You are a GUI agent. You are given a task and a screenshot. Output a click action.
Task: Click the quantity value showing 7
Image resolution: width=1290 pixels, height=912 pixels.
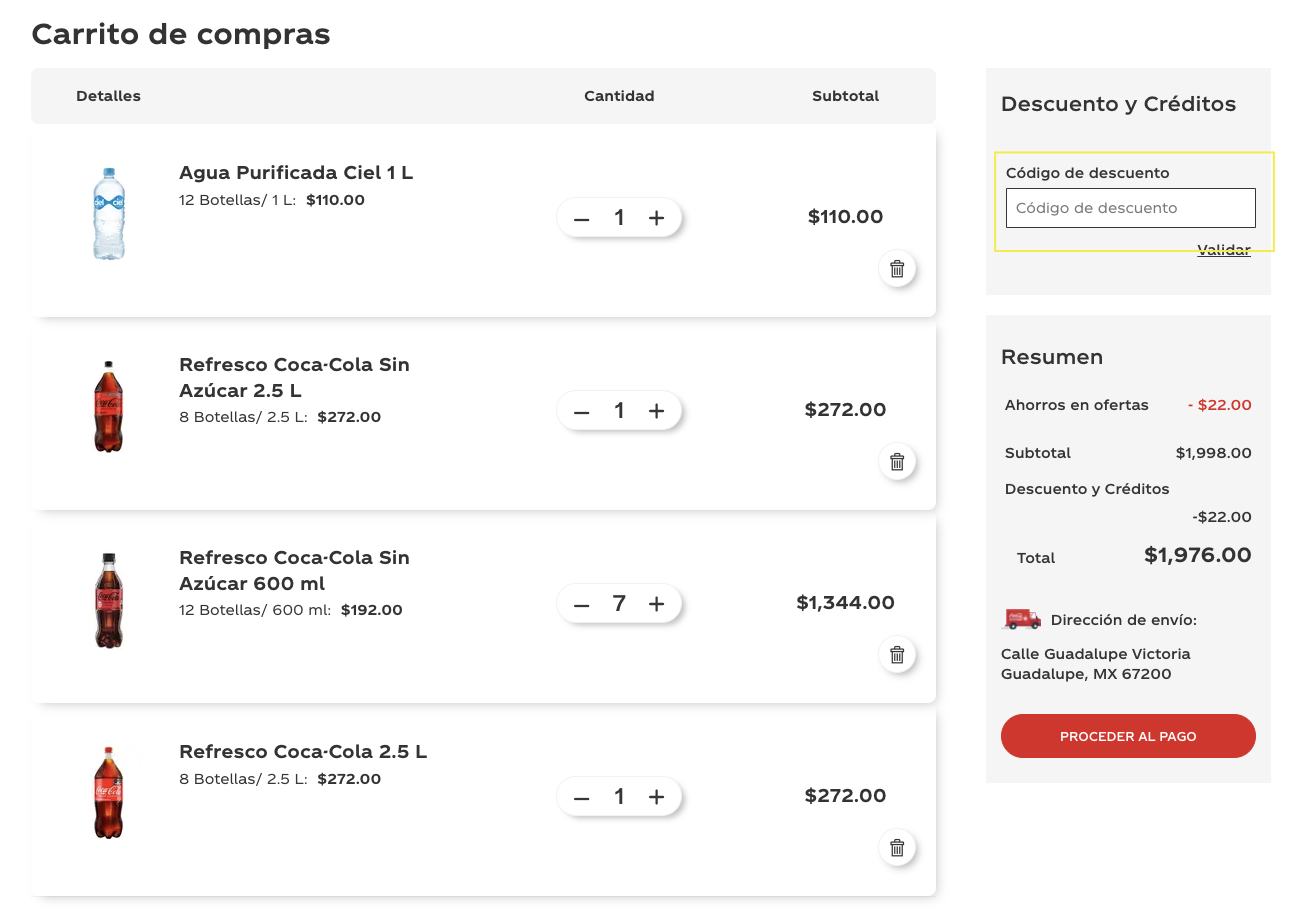click(619, 603)
